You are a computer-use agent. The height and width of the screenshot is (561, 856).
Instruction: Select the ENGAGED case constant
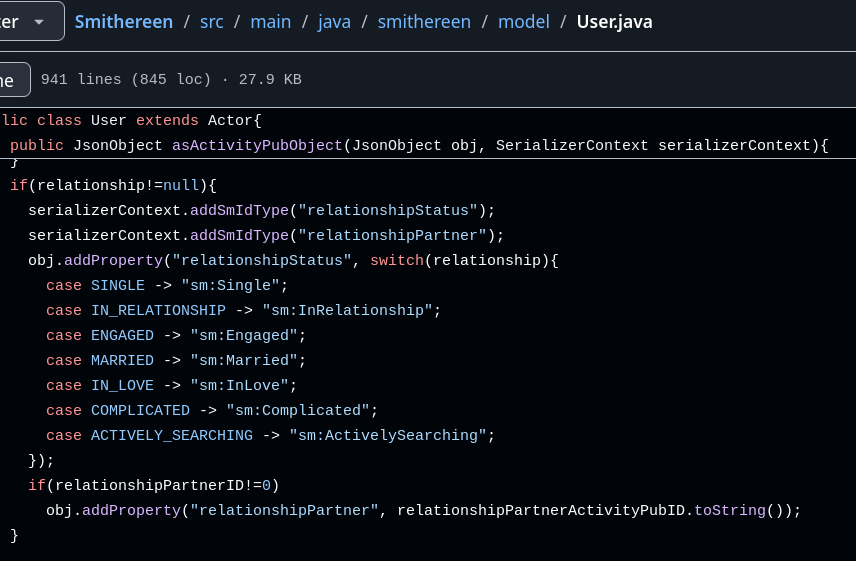pos(122,335)
